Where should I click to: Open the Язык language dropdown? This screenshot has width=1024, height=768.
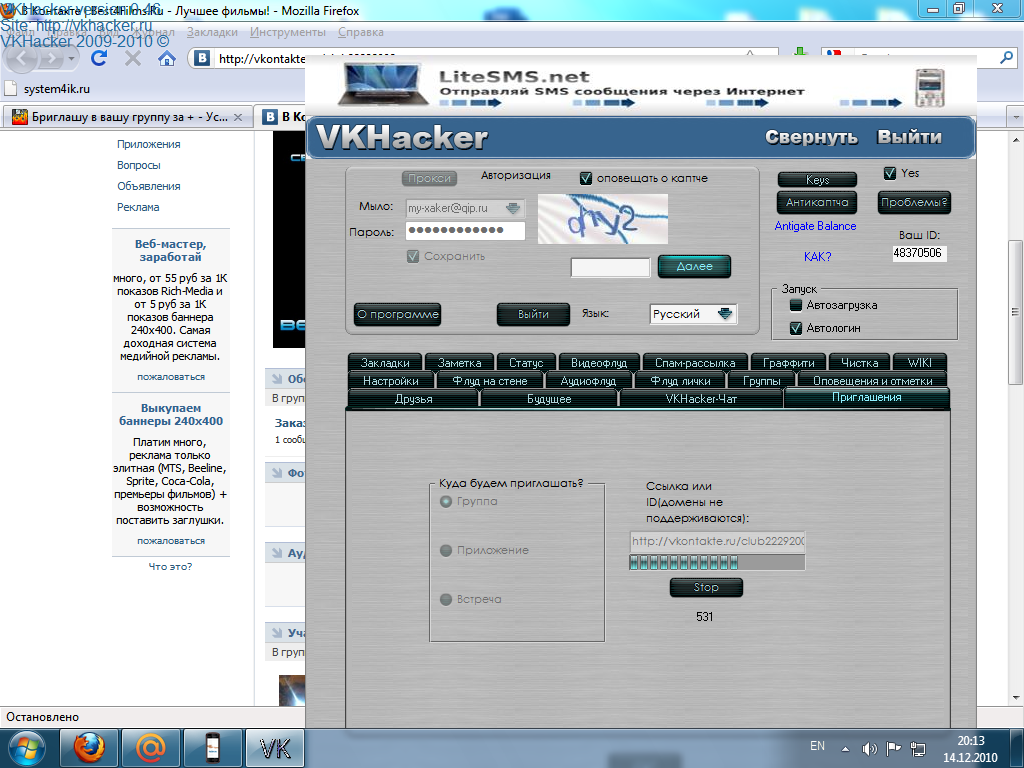725,314
